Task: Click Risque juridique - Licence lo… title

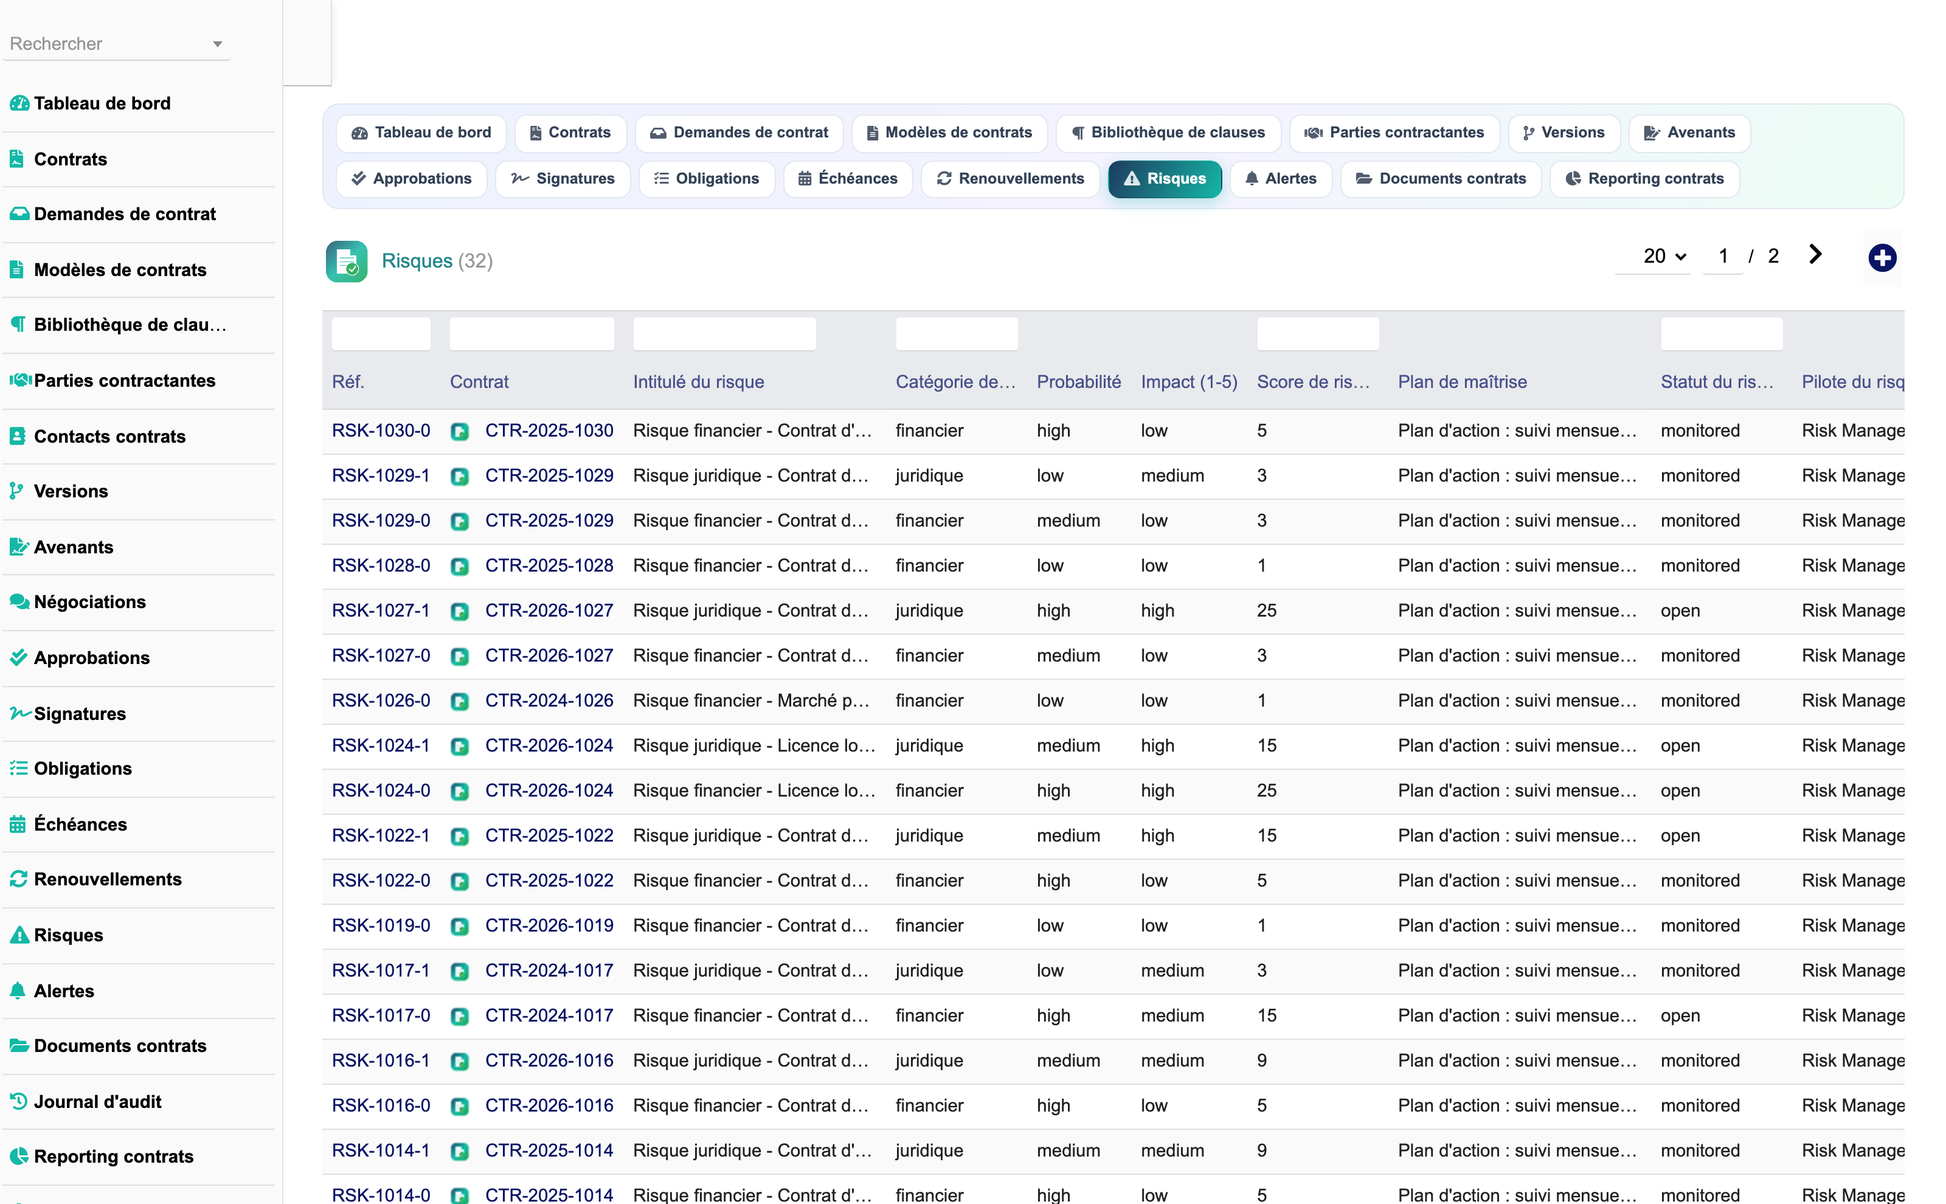Action: coord(754,746)
